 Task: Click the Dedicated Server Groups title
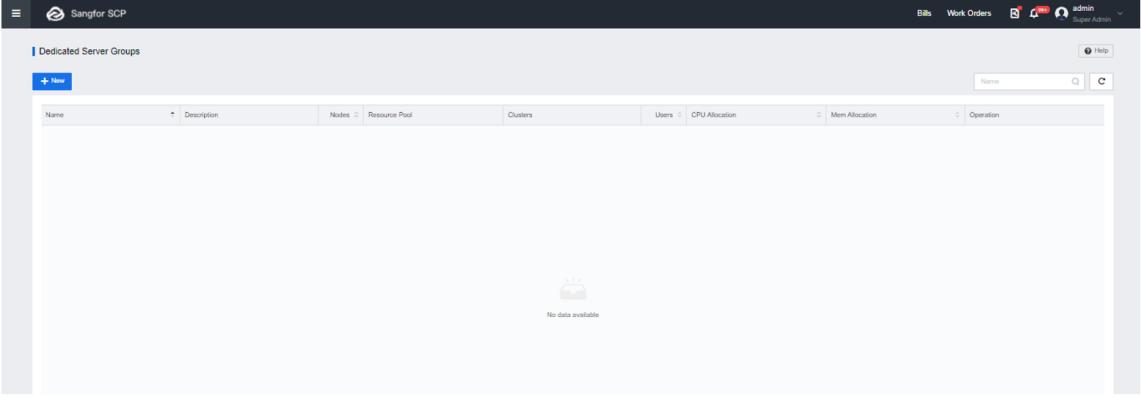[89, 52]
